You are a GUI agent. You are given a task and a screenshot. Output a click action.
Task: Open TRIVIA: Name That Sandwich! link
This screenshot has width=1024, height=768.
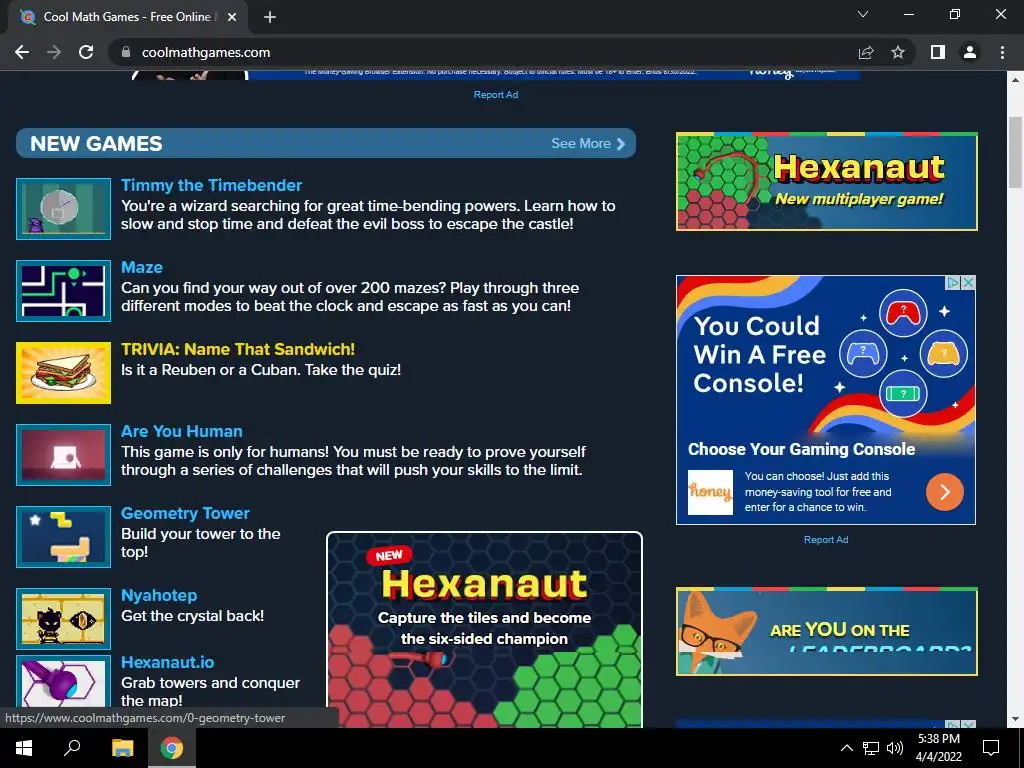coord(238,349)
